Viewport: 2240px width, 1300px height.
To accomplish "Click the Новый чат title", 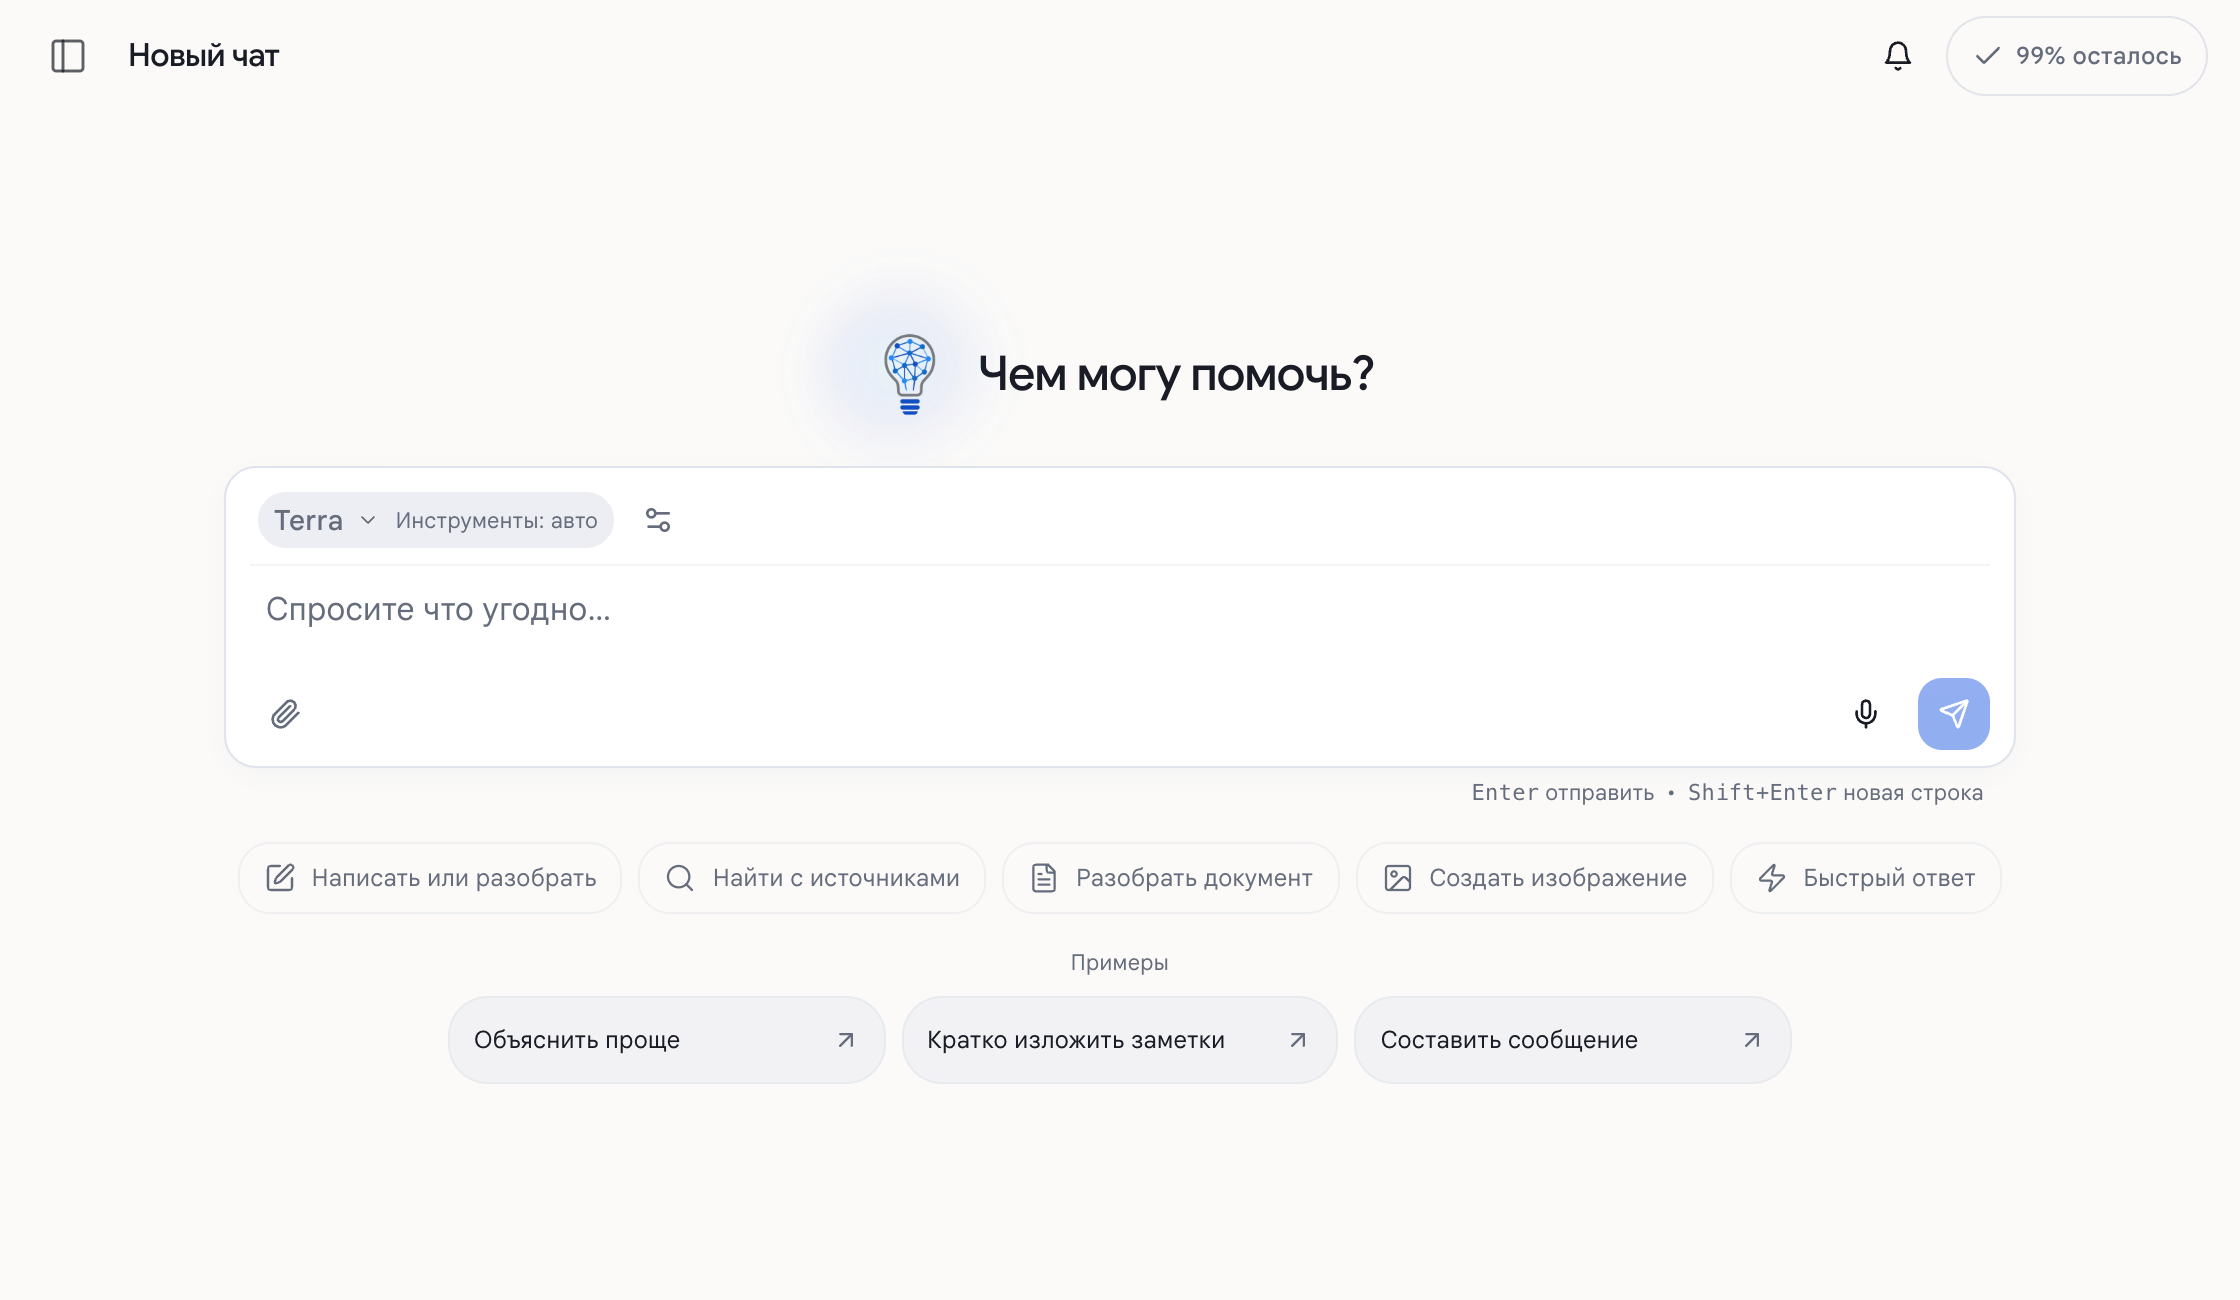I will coord(203,56).
